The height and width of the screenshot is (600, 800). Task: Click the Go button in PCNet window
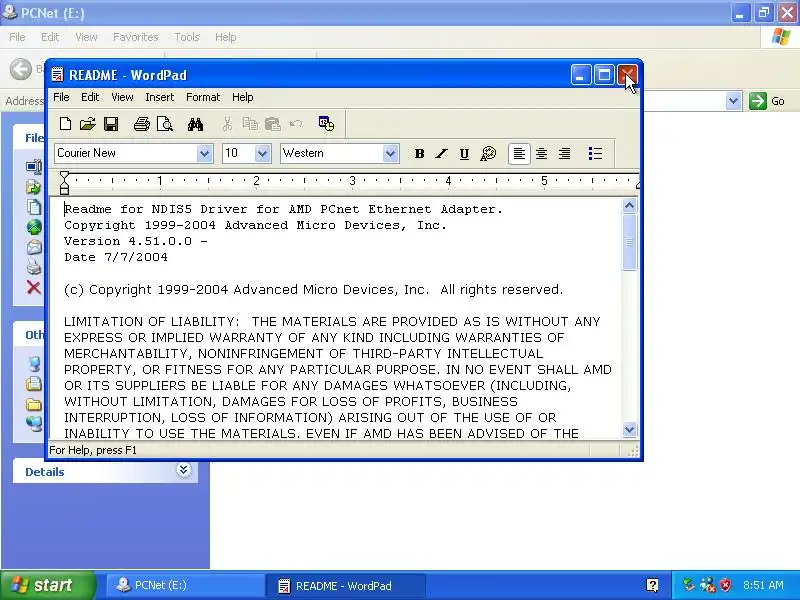click(x=767, y=101)
